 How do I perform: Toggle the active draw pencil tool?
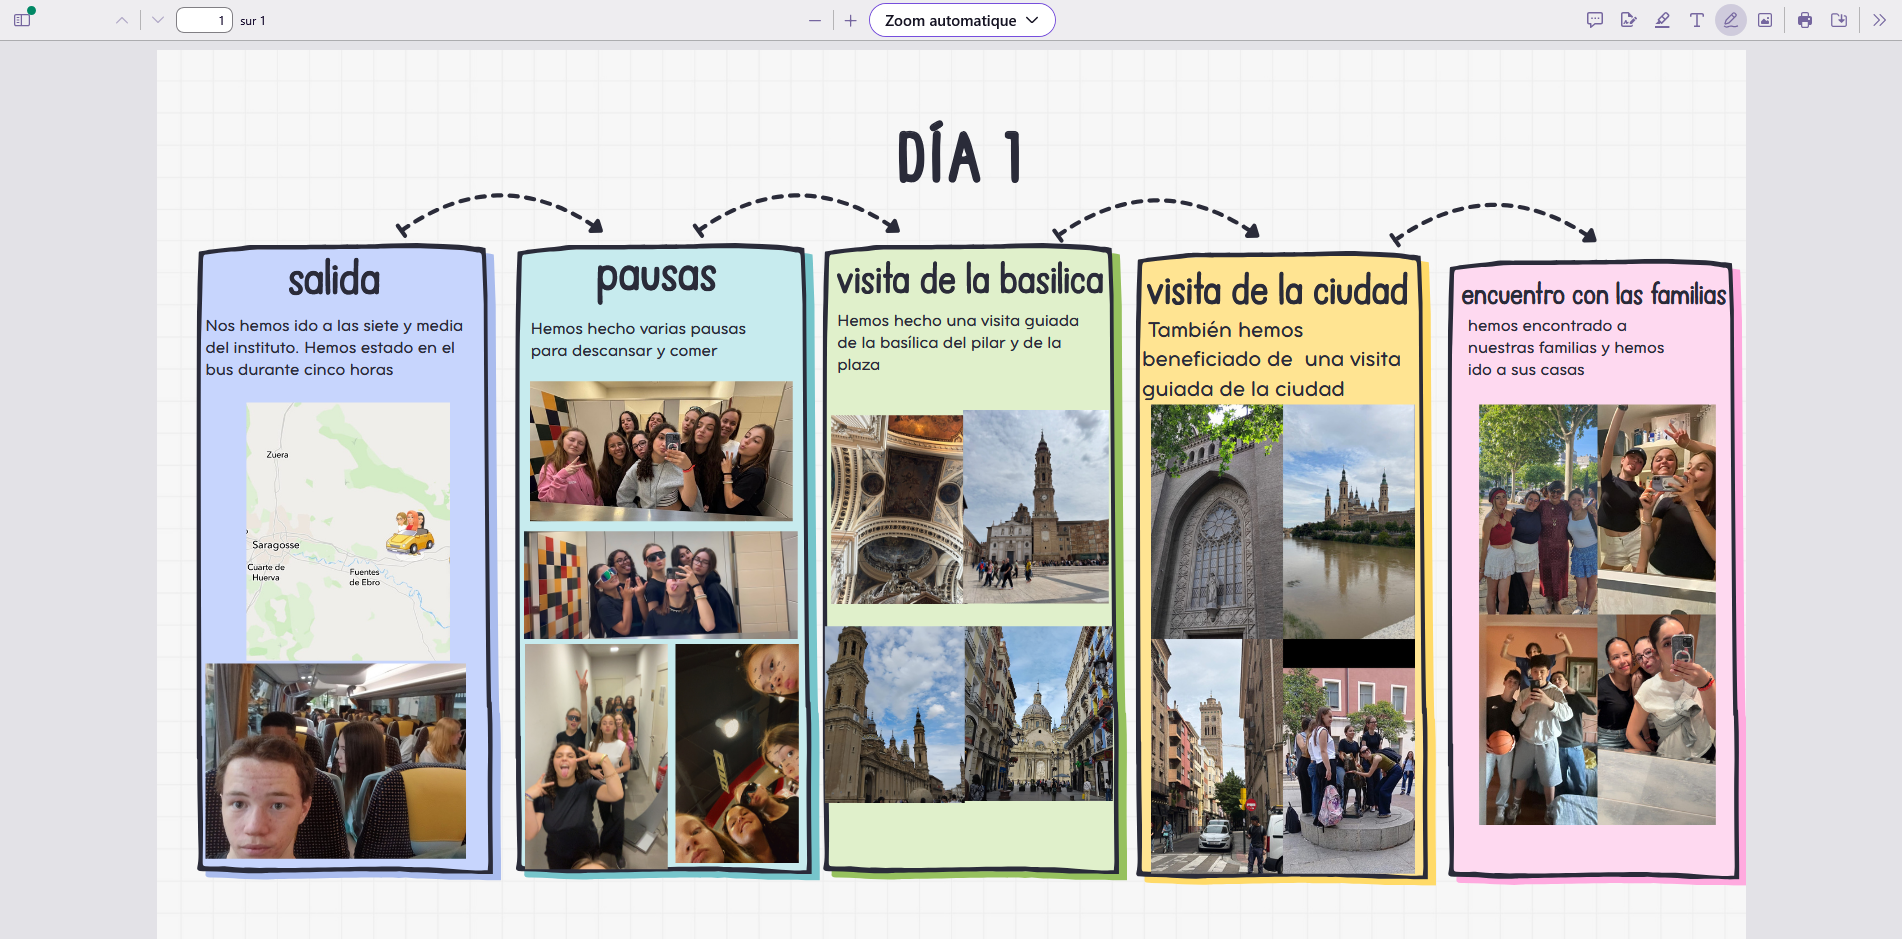(x=1731, y=20)
